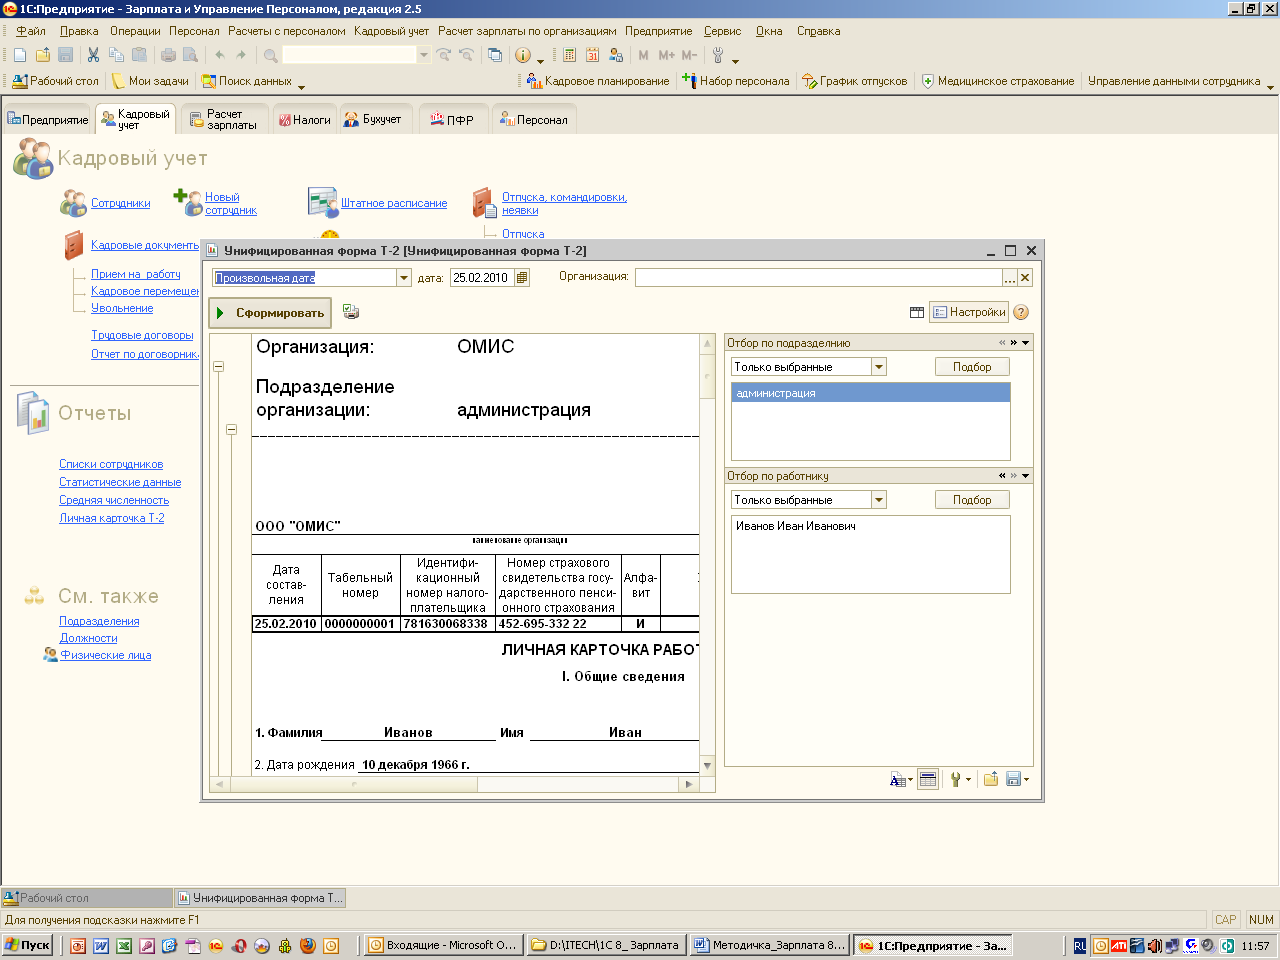Click the M- memory subtract button
The width and height of the screenshot is (1280, 960).
(689, 55)
